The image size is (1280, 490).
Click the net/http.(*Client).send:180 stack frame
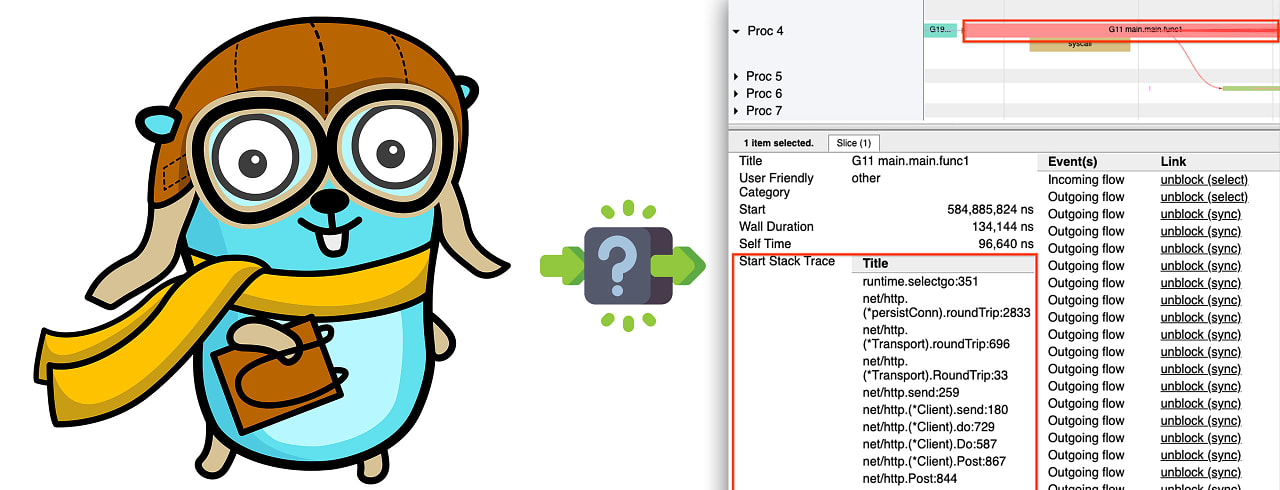pyautogui.click(x=935, y=410)
